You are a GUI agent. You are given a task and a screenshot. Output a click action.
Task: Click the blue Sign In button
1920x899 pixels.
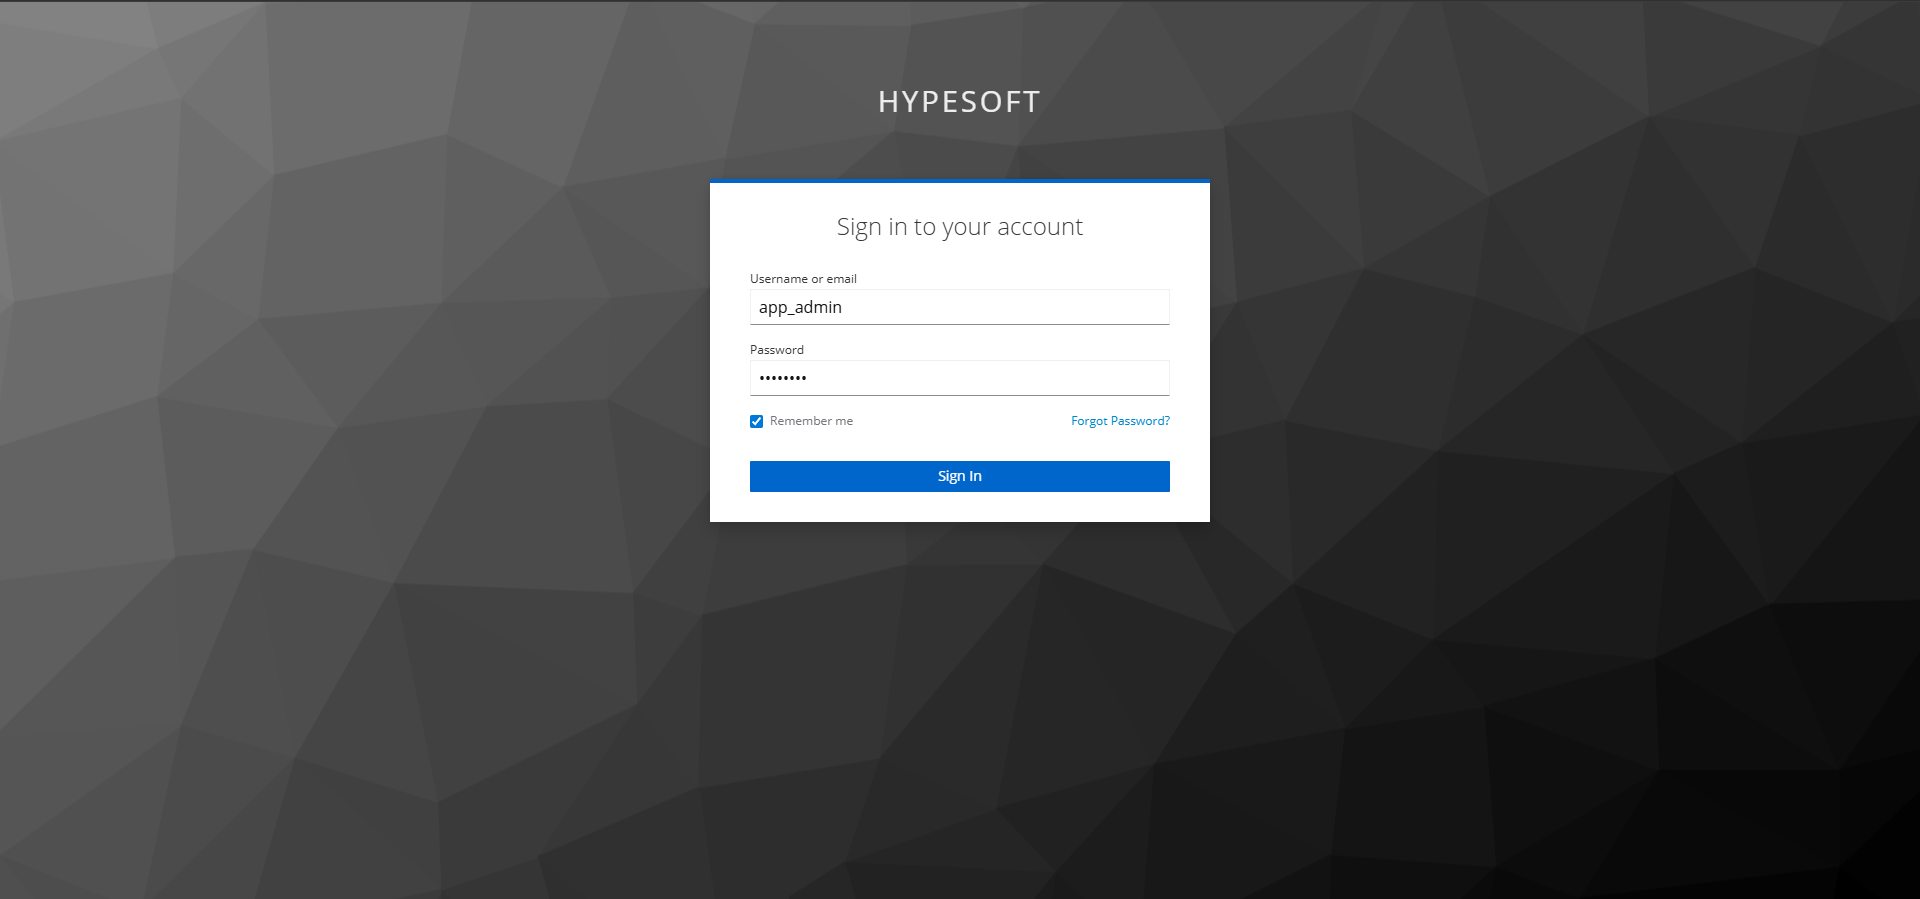[x=960, y=476]
